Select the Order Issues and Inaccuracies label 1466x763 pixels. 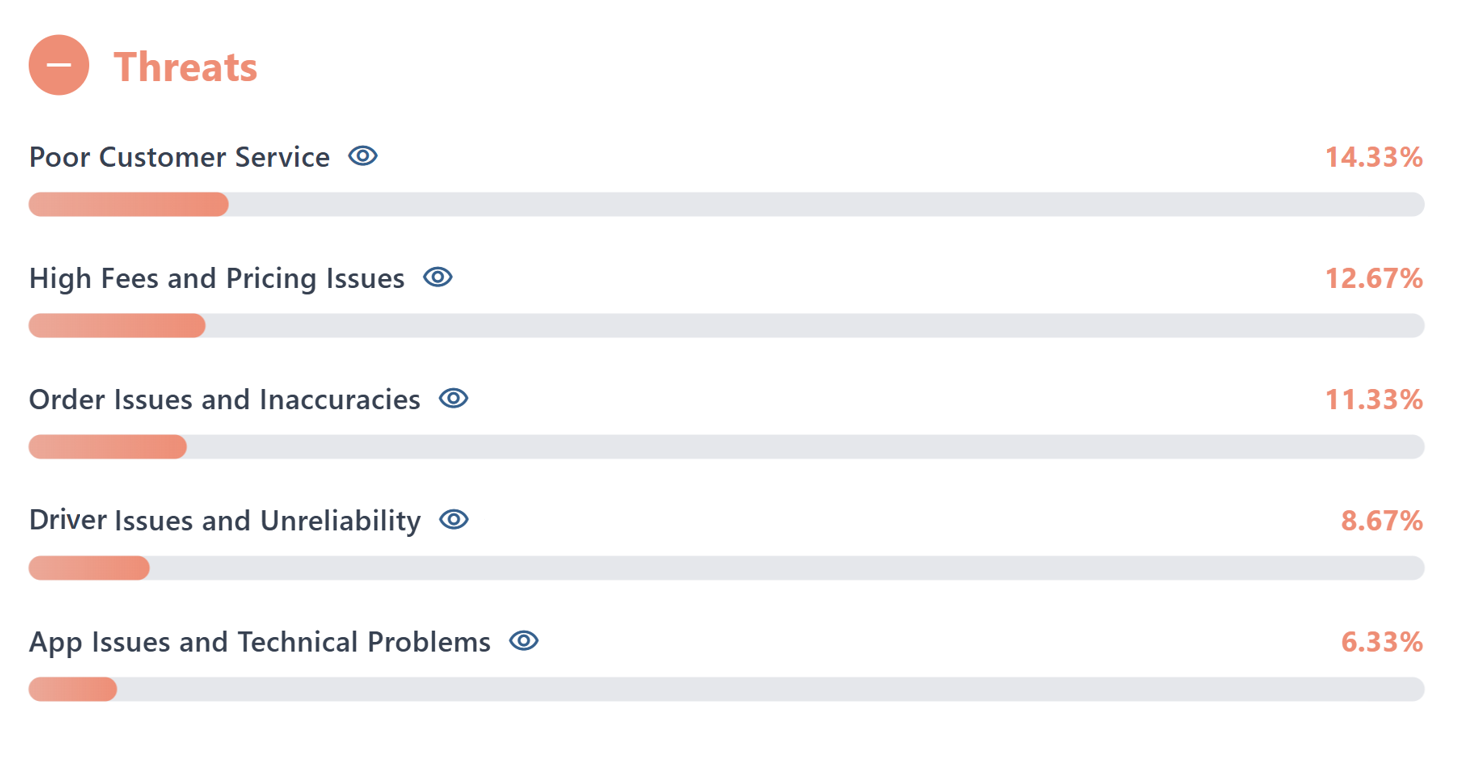224,399
